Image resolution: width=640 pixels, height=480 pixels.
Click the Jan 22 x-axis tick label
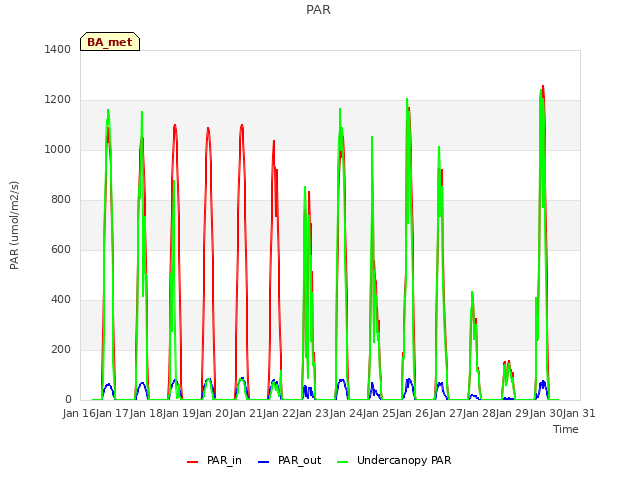[x=279, y=413]
